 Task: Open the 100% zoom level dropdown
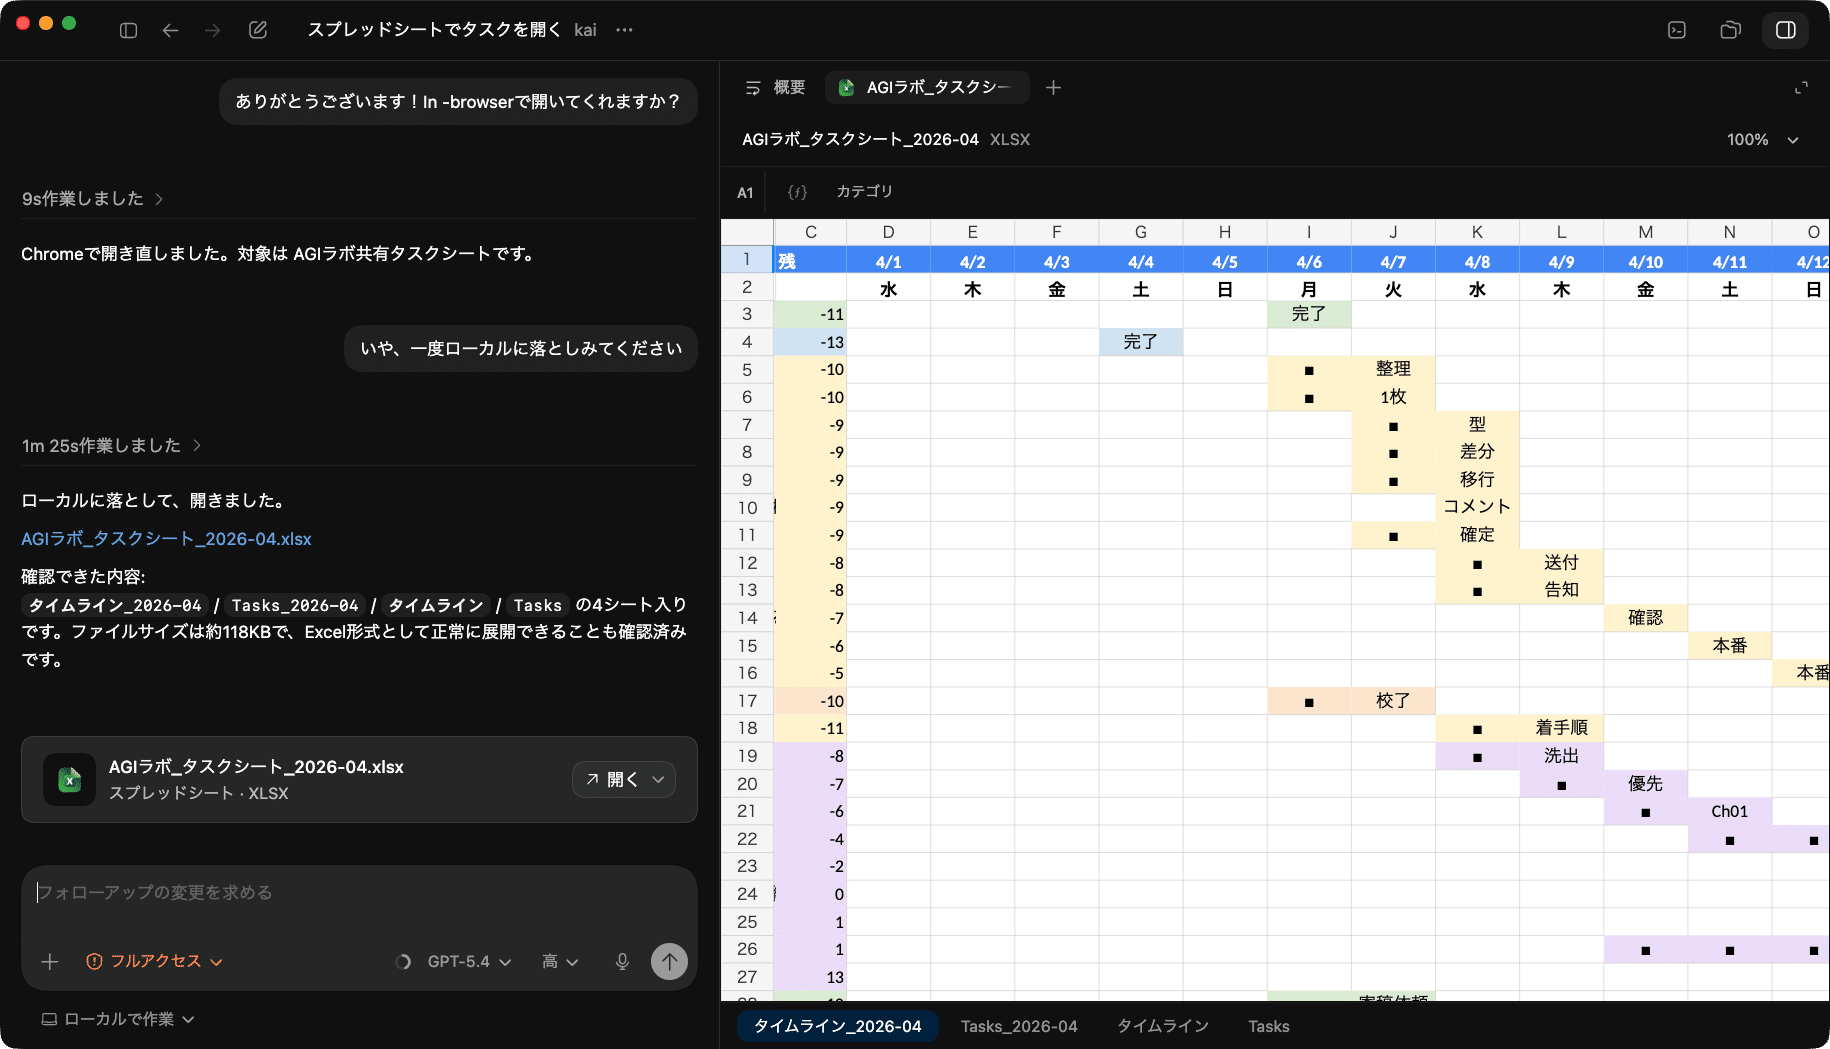[1762, 140]
